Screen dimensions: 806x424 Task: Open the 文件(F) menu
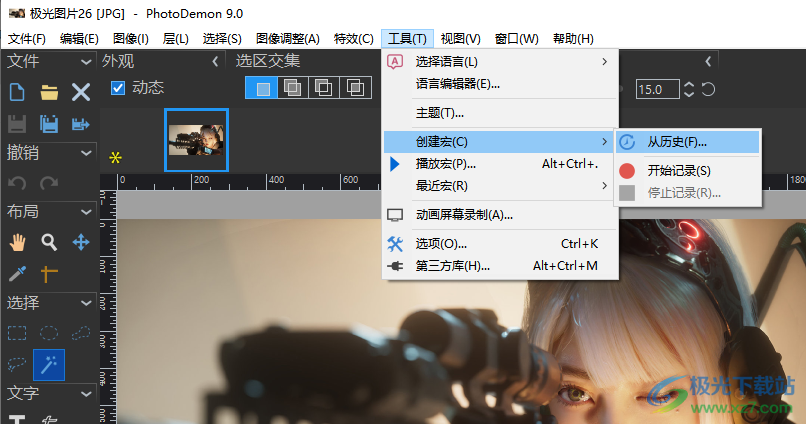(27, 39)
